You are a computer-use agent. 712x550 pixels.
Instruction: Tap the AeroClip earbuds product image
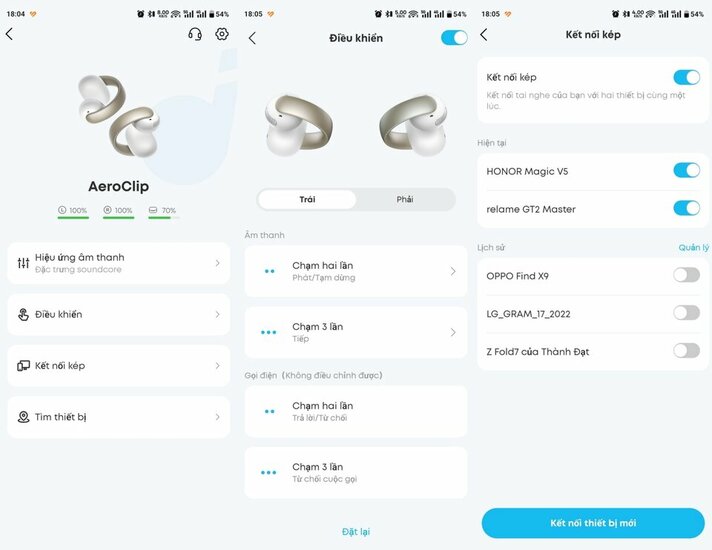click(119, 117)
